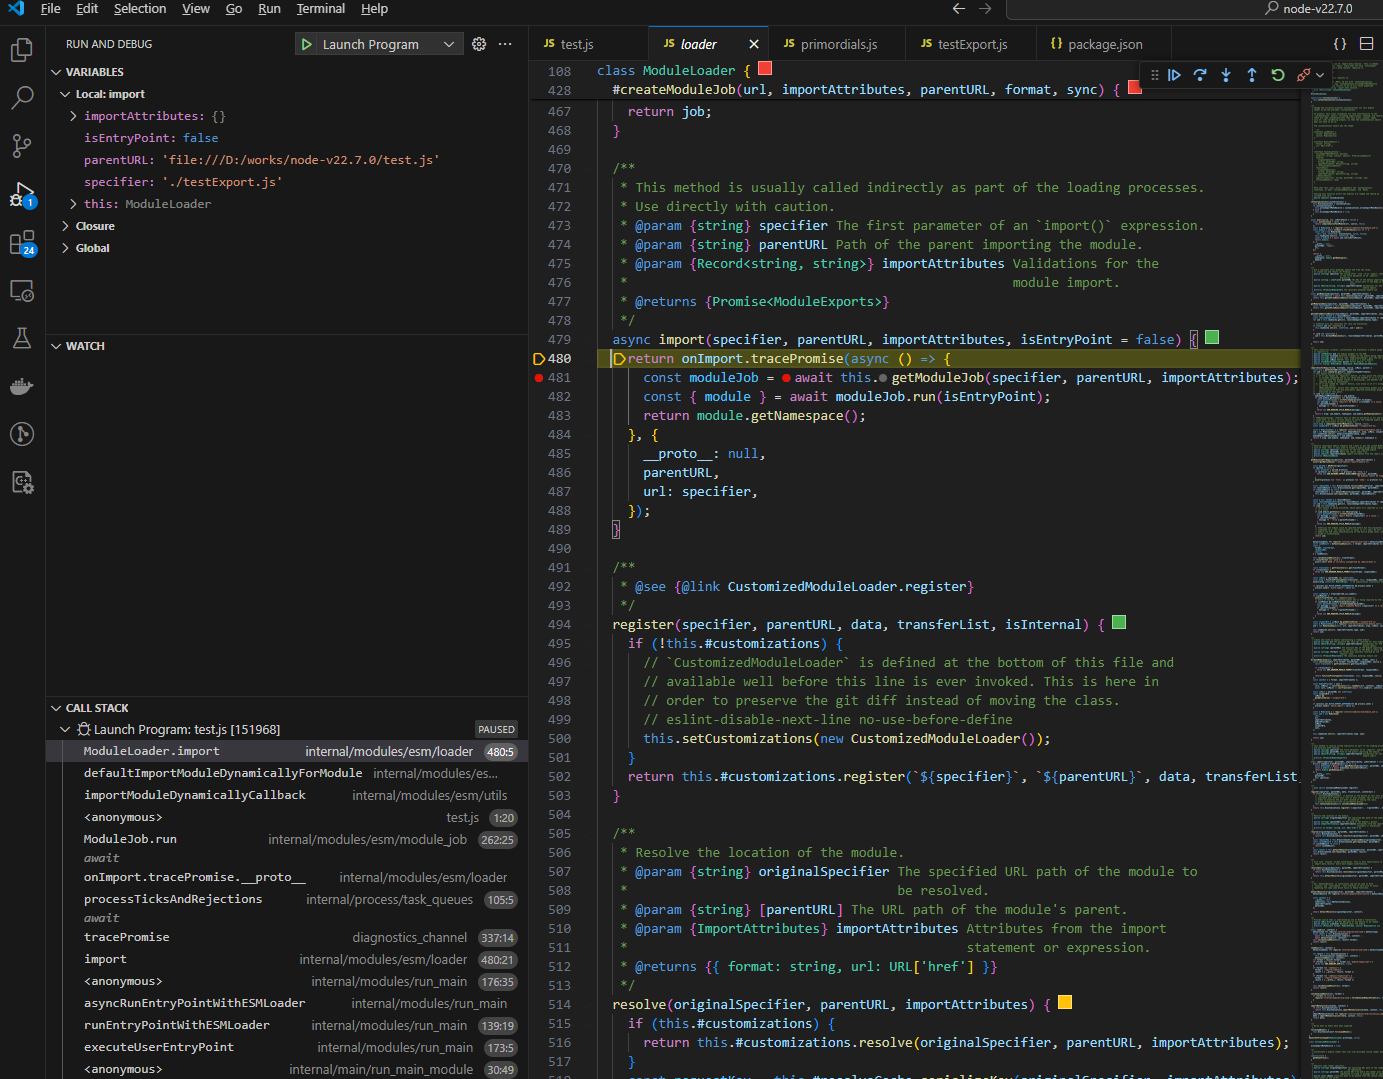Toggle the split editor layout button
1383x1079 pixels.
click(x=1366, y=44)
